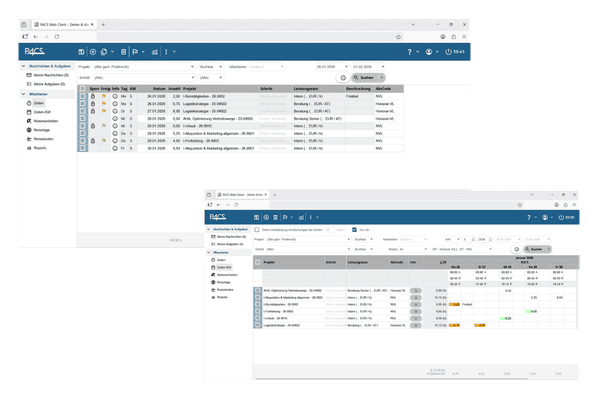The image size is (600, 400).
Task: Click the flag icon in lower window toolbar
Action: [285, 217]
